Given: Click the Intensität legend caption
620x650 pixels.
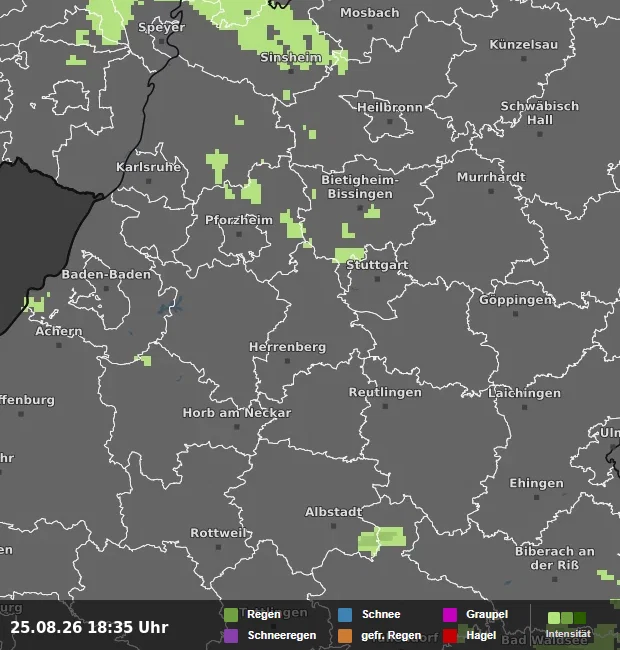Looking at the screenshot, I should pos(568,634).
